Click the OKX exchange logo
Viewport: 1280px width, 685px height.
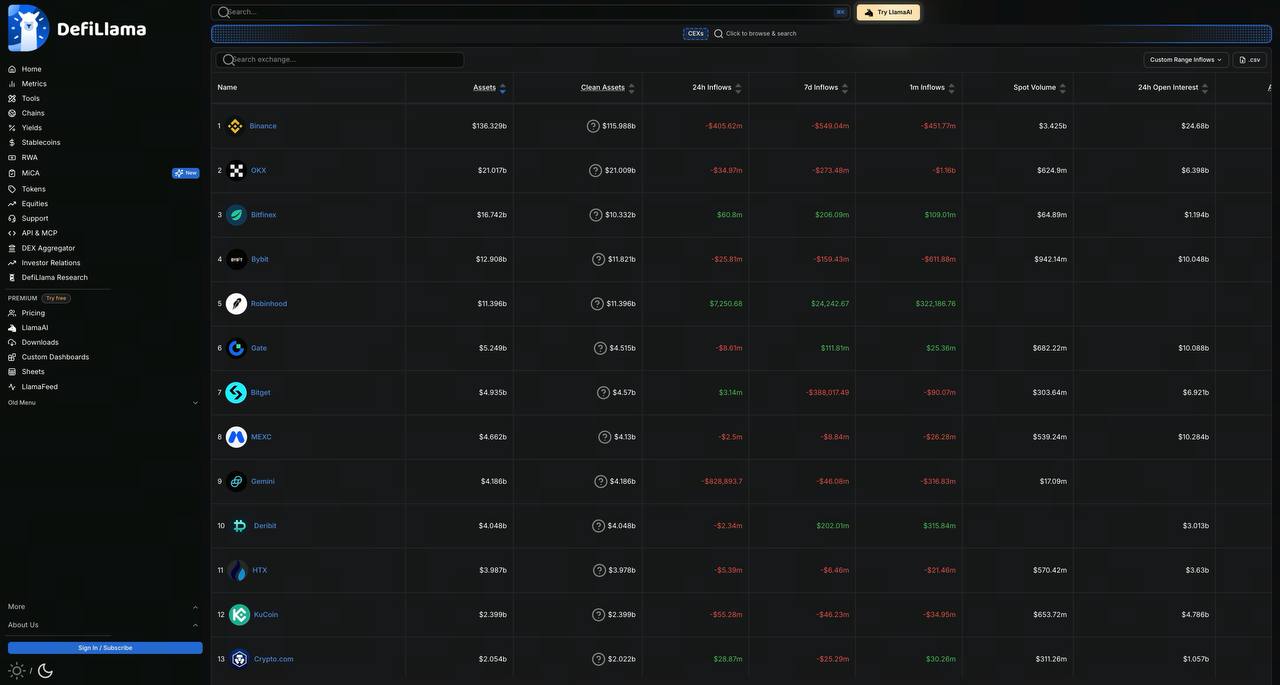pyautogui.click(x=236, y=171)
